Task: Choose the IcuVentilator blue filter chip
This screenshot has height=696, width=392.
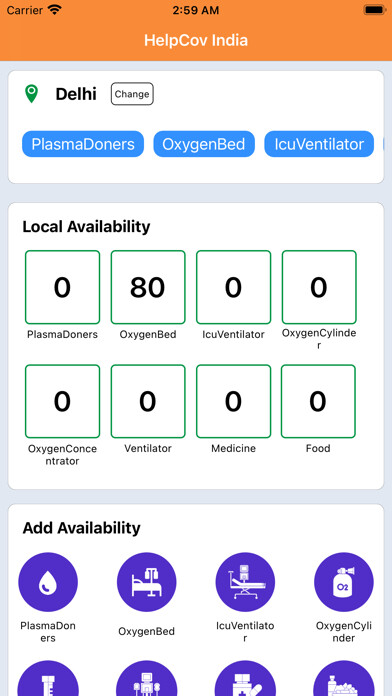Action: [319, 144]
